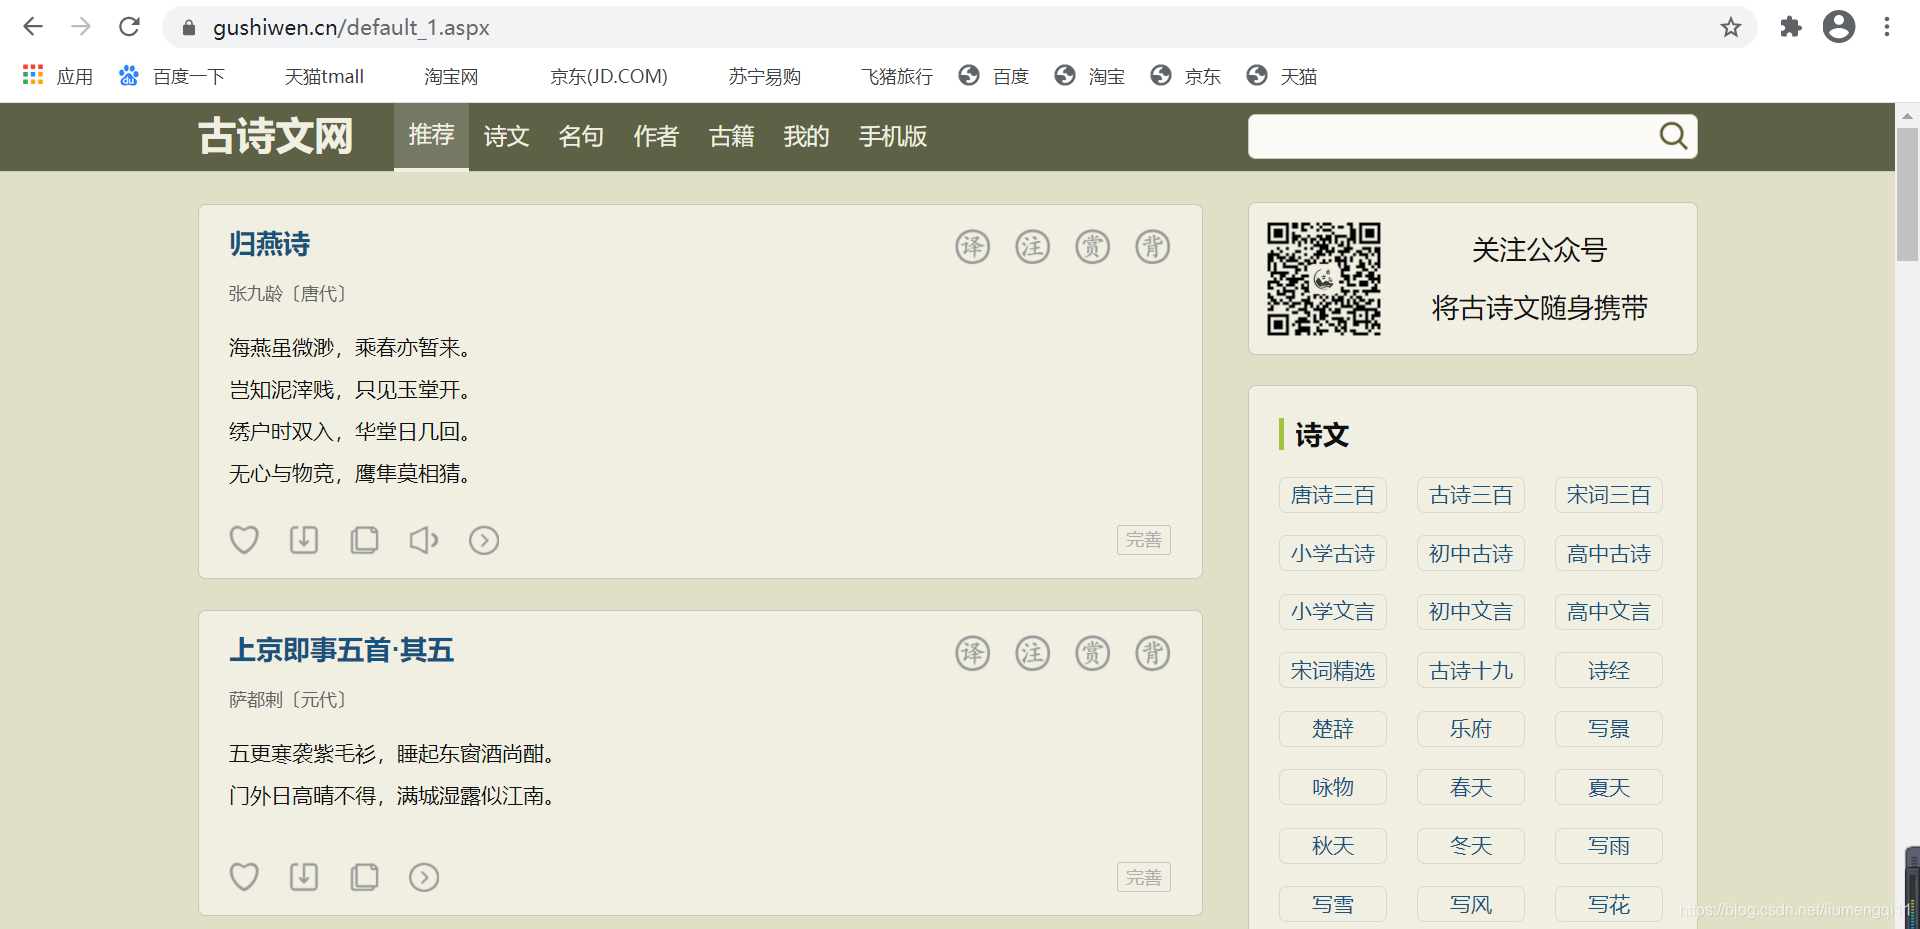Open the 百度一下 bookmark
Screen dimensions: 1920x929
click(172, 76)
